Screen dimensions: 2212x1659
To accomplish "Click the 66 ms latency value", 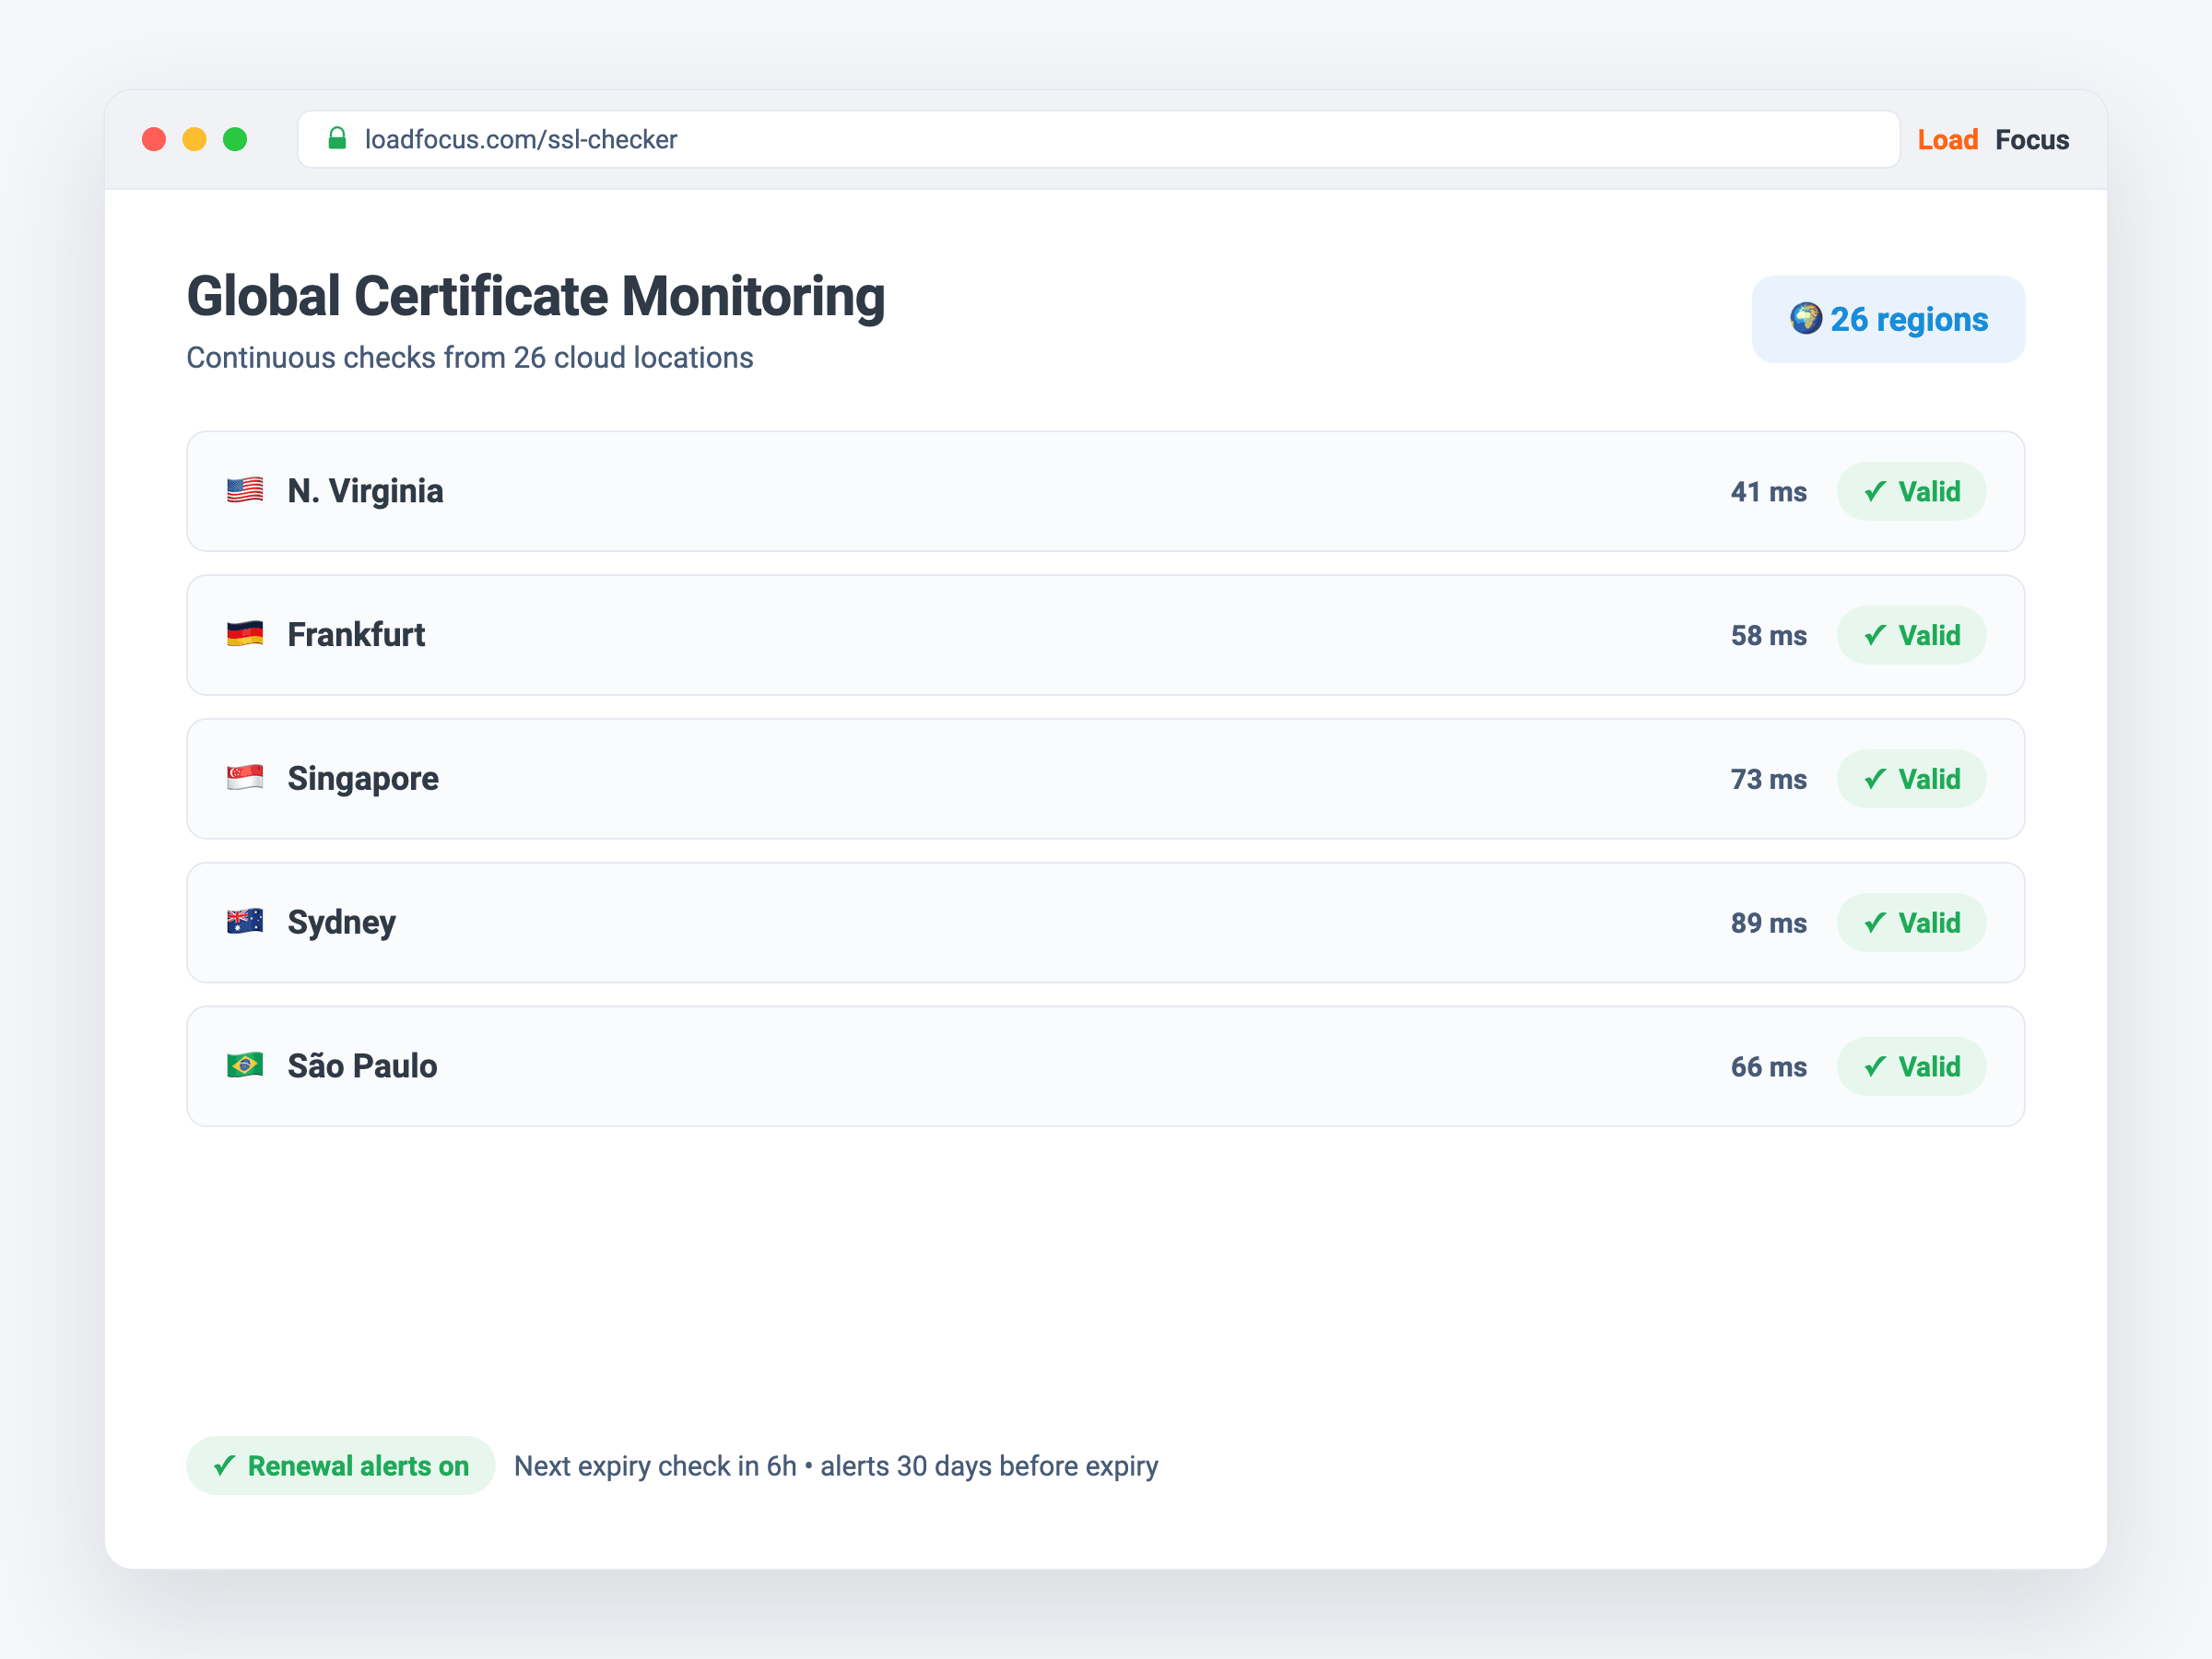I will pos(1768,1066).
